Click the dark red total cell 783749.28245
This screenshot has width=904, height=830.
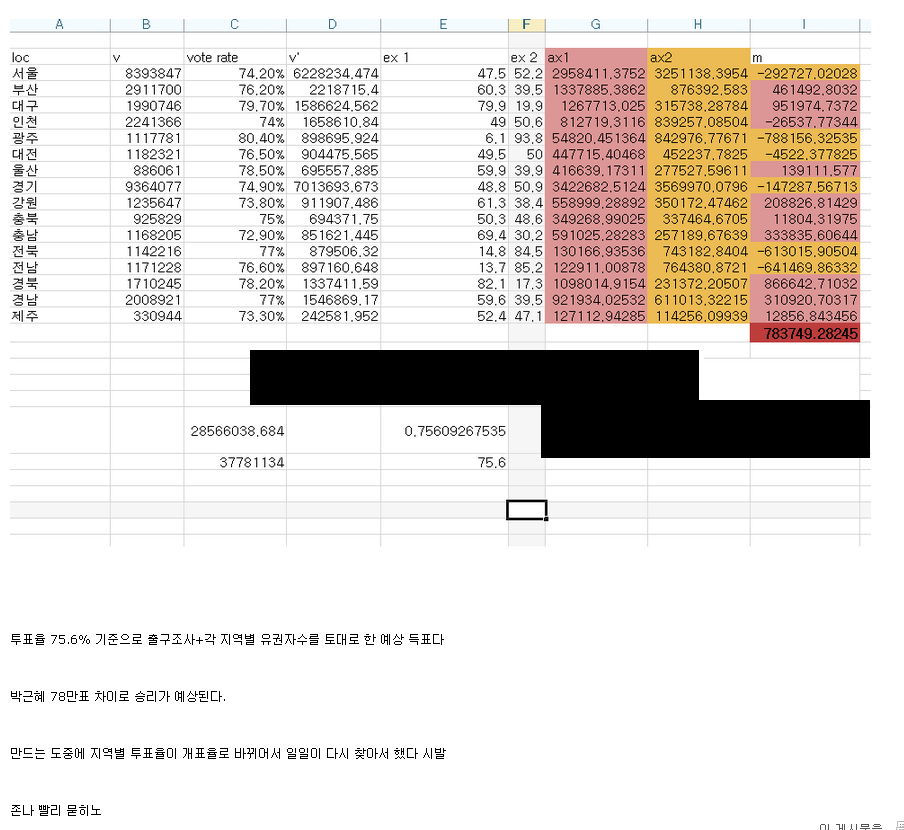pos(805,333)
